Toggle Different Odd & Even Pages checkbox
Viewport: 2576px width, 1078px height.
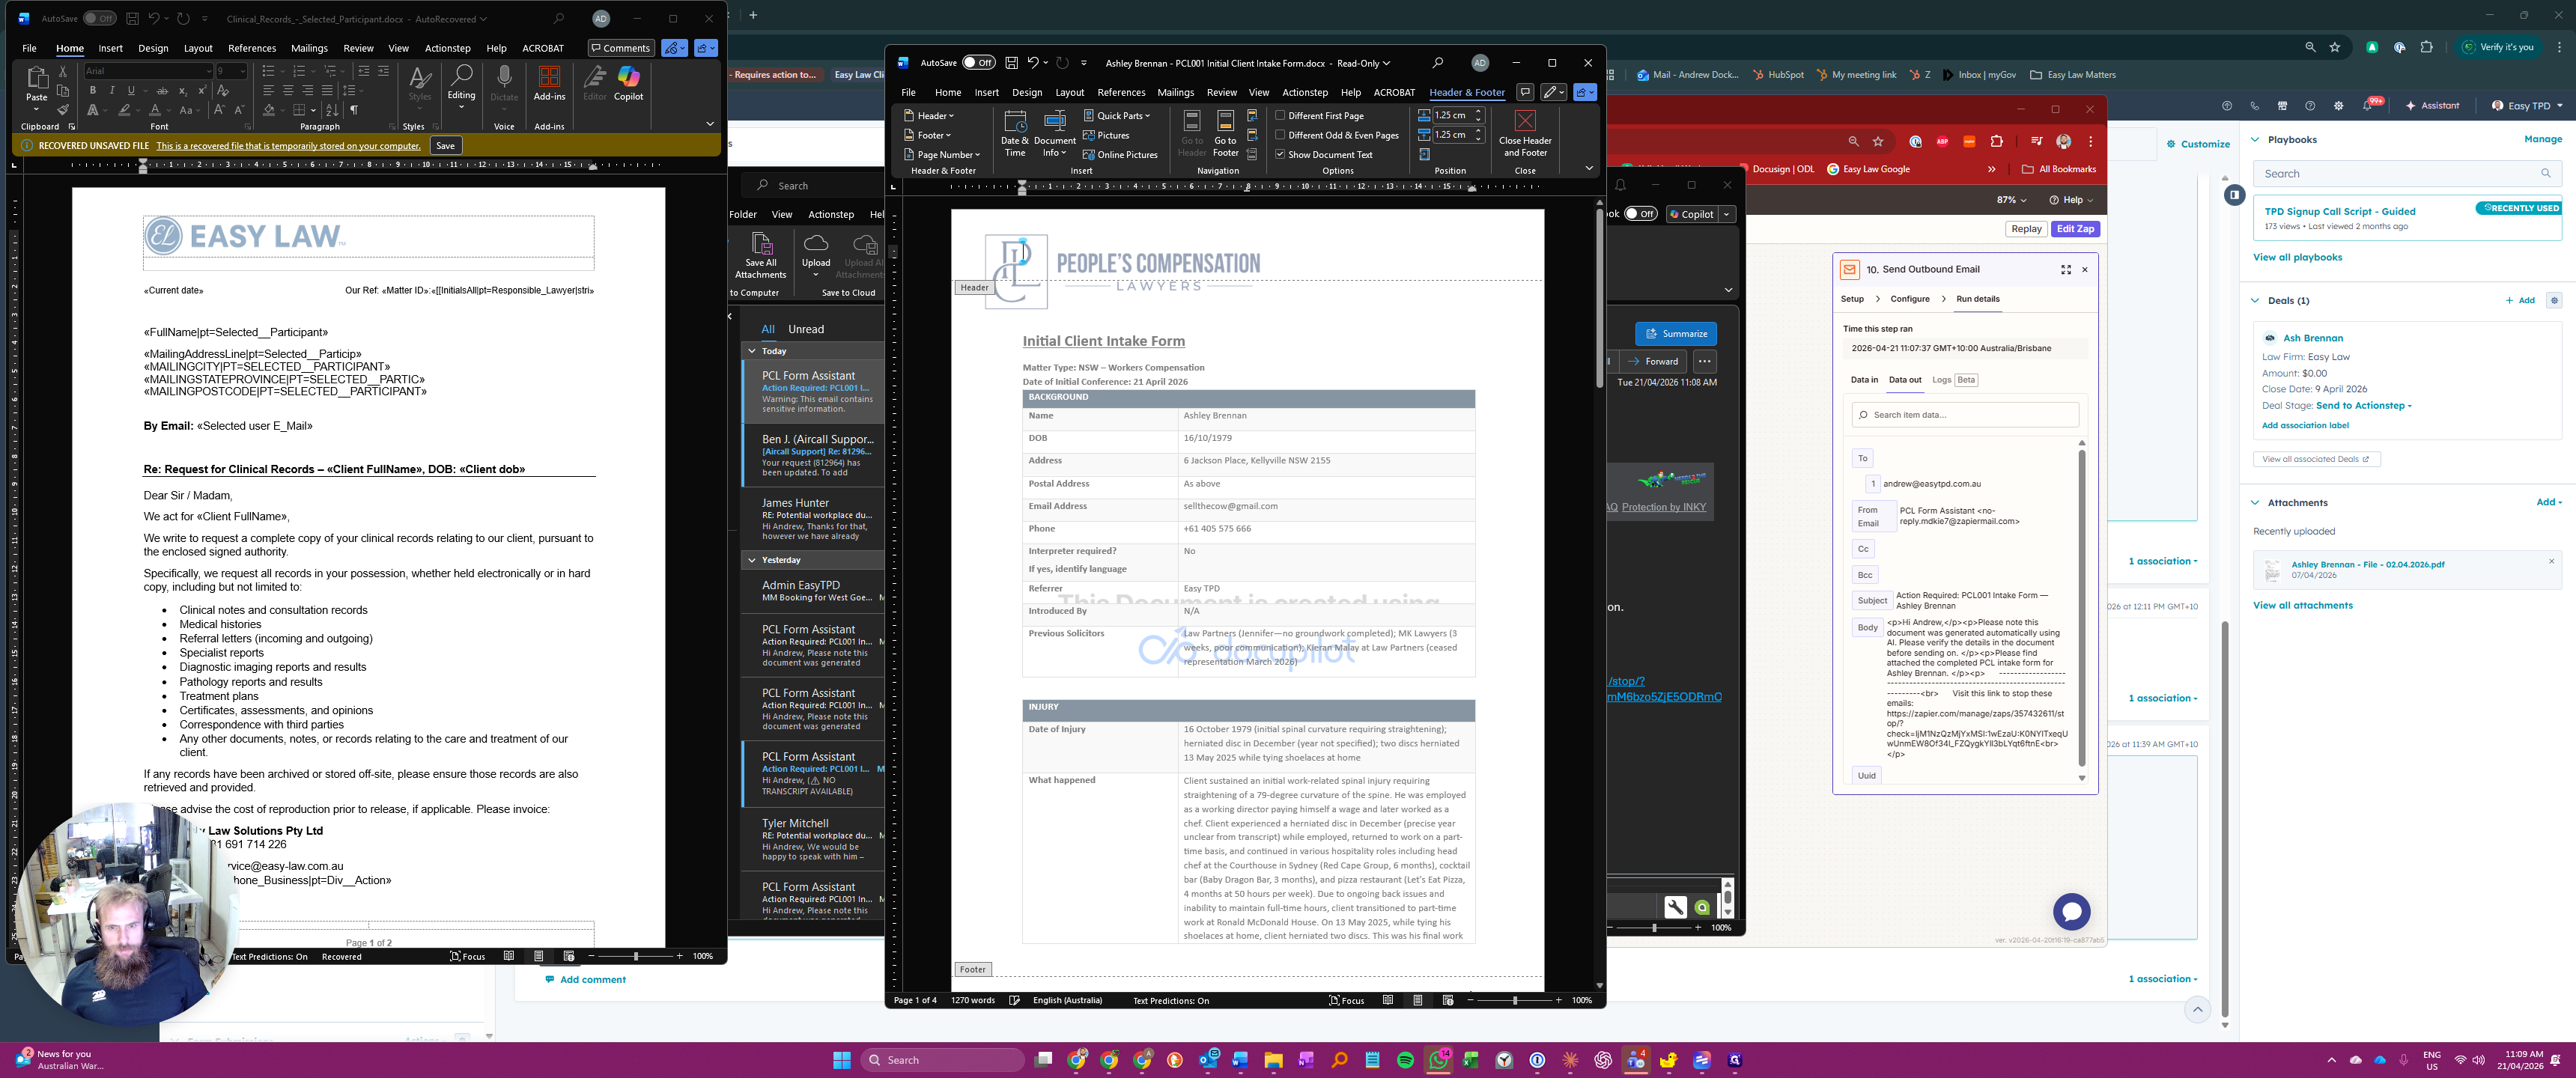1280,135
